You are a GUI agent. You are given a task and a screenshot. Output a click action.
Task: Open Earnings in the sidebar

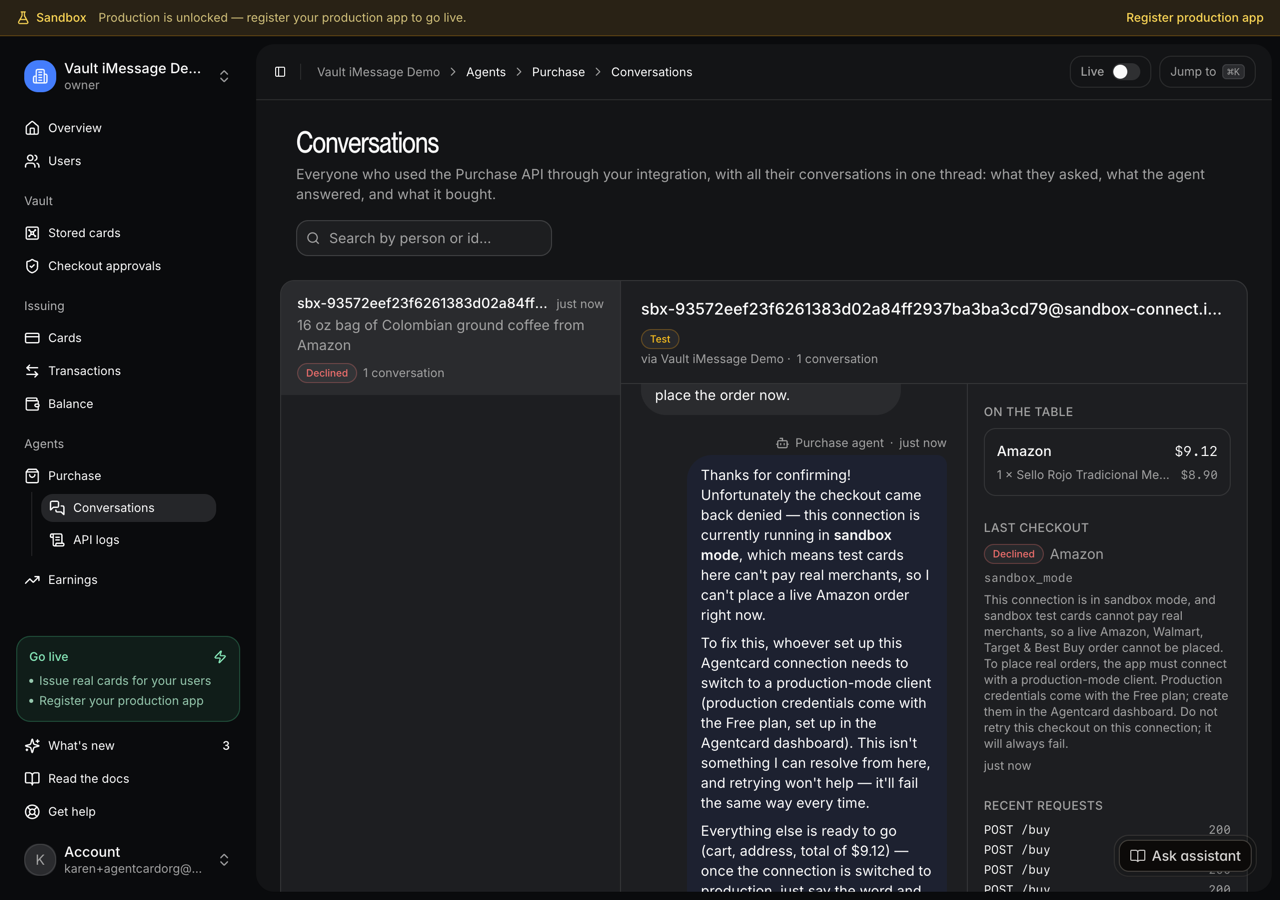128,580
